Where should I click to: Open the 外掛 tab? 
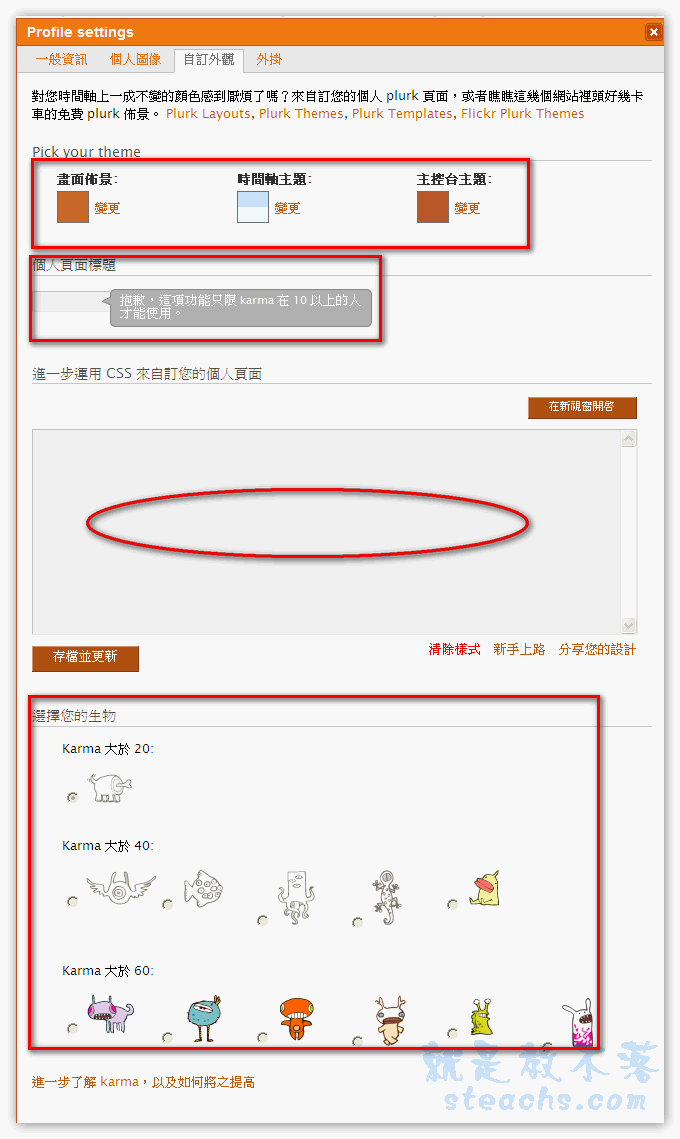(269, 60)
